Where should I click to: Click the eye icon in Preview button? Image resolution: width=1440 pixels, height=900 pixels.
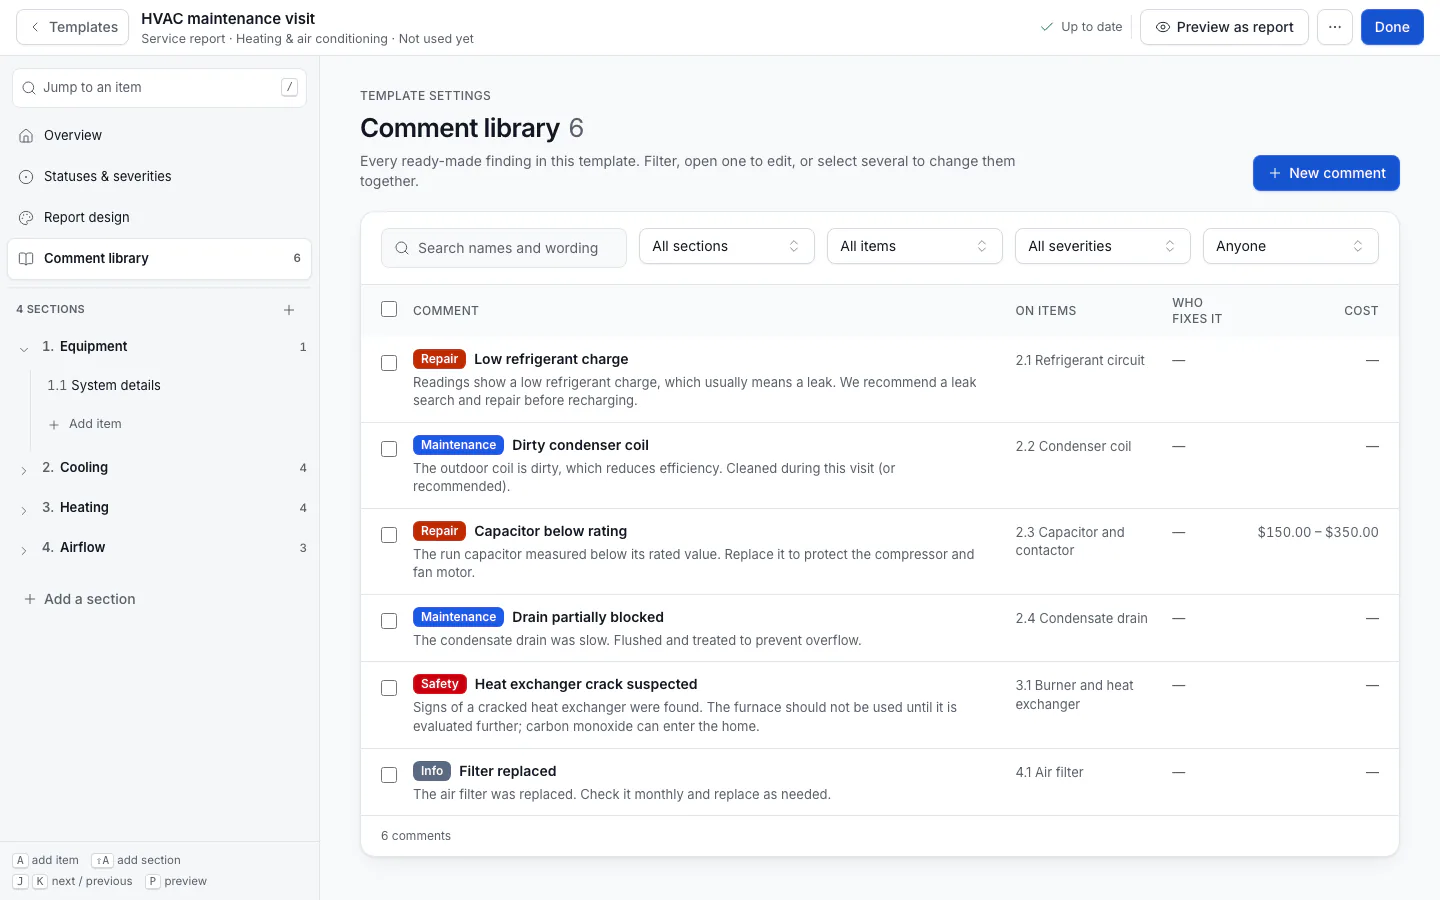1162,27
